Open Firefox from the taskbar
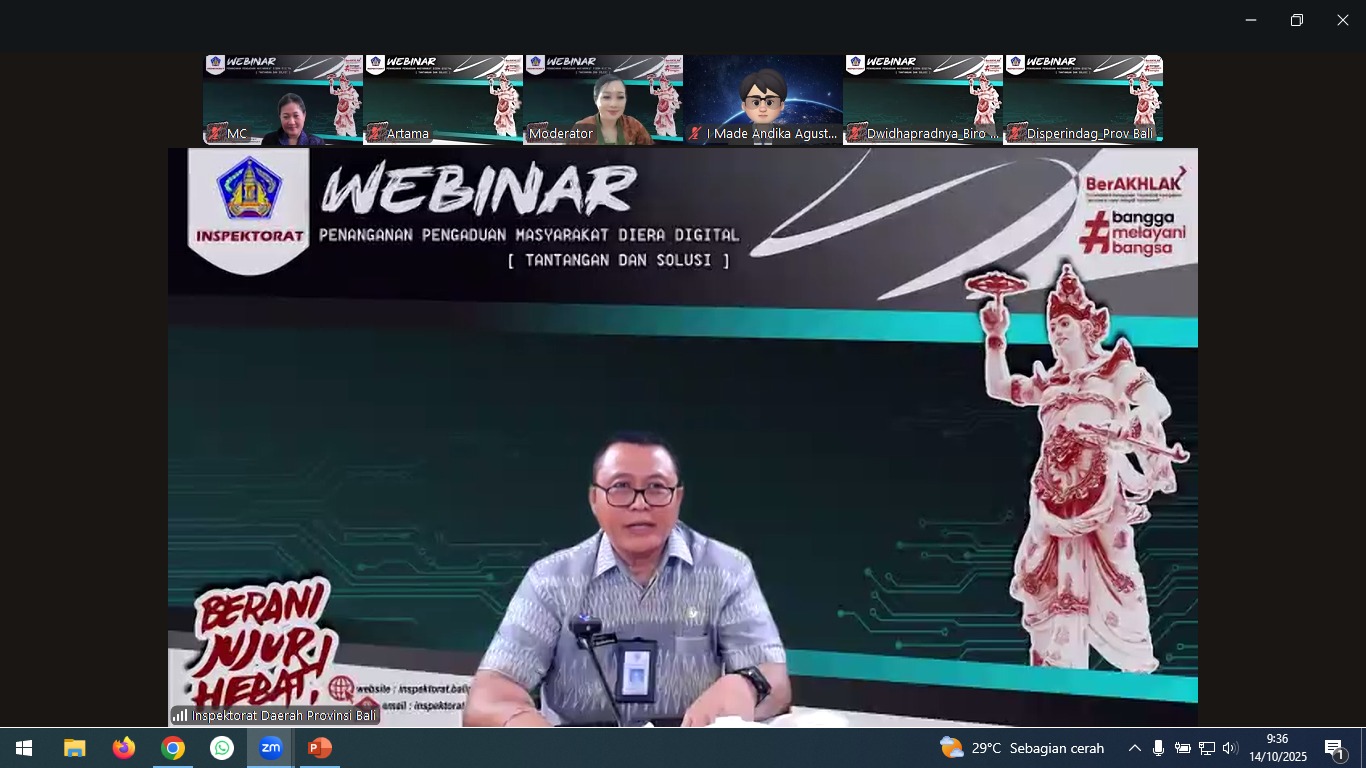 click(124, 748)
